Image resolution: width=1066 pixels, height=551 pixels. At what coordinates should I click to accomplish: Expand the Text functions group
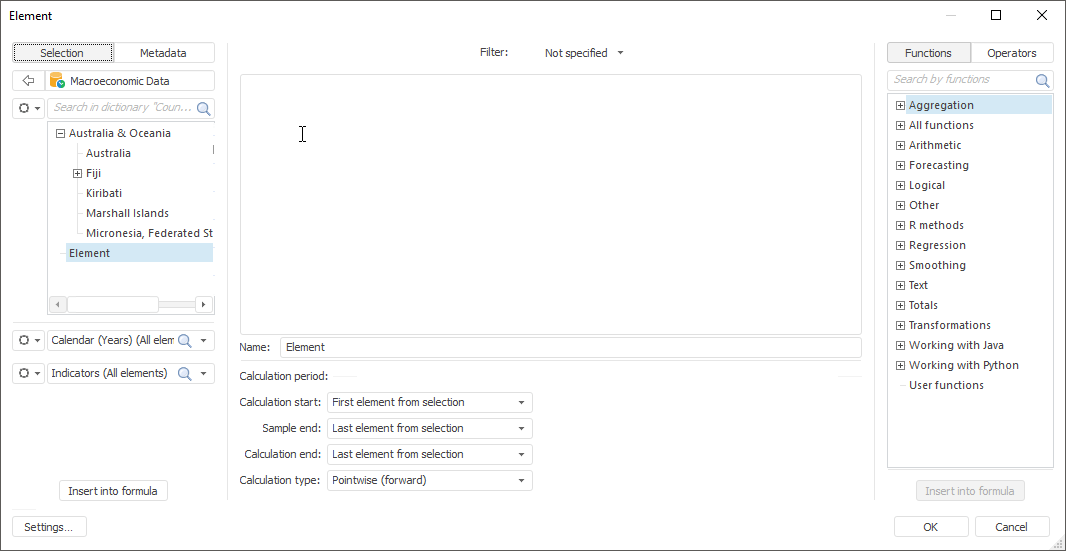[x=900, y=285]
